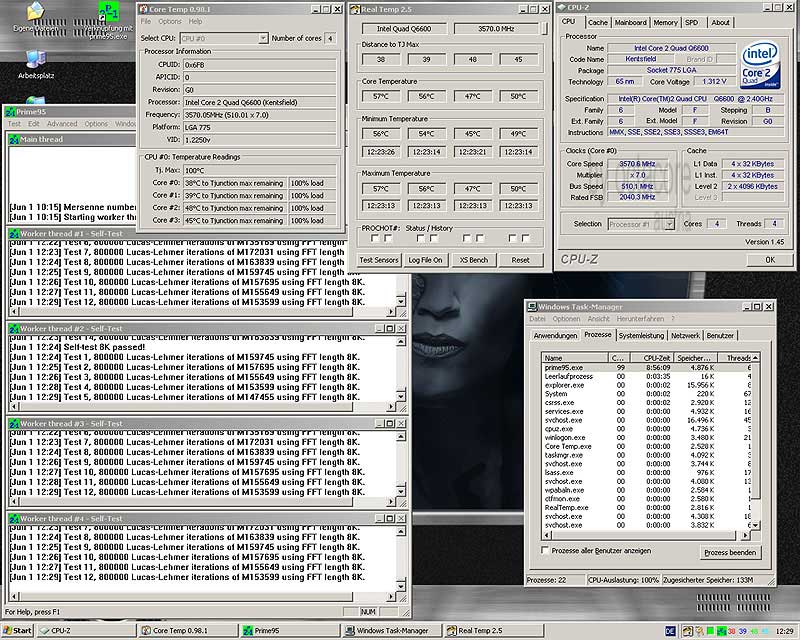Click the Real Temp title bar icon
Screen dimensions: 800x640
tap(355, 9)
